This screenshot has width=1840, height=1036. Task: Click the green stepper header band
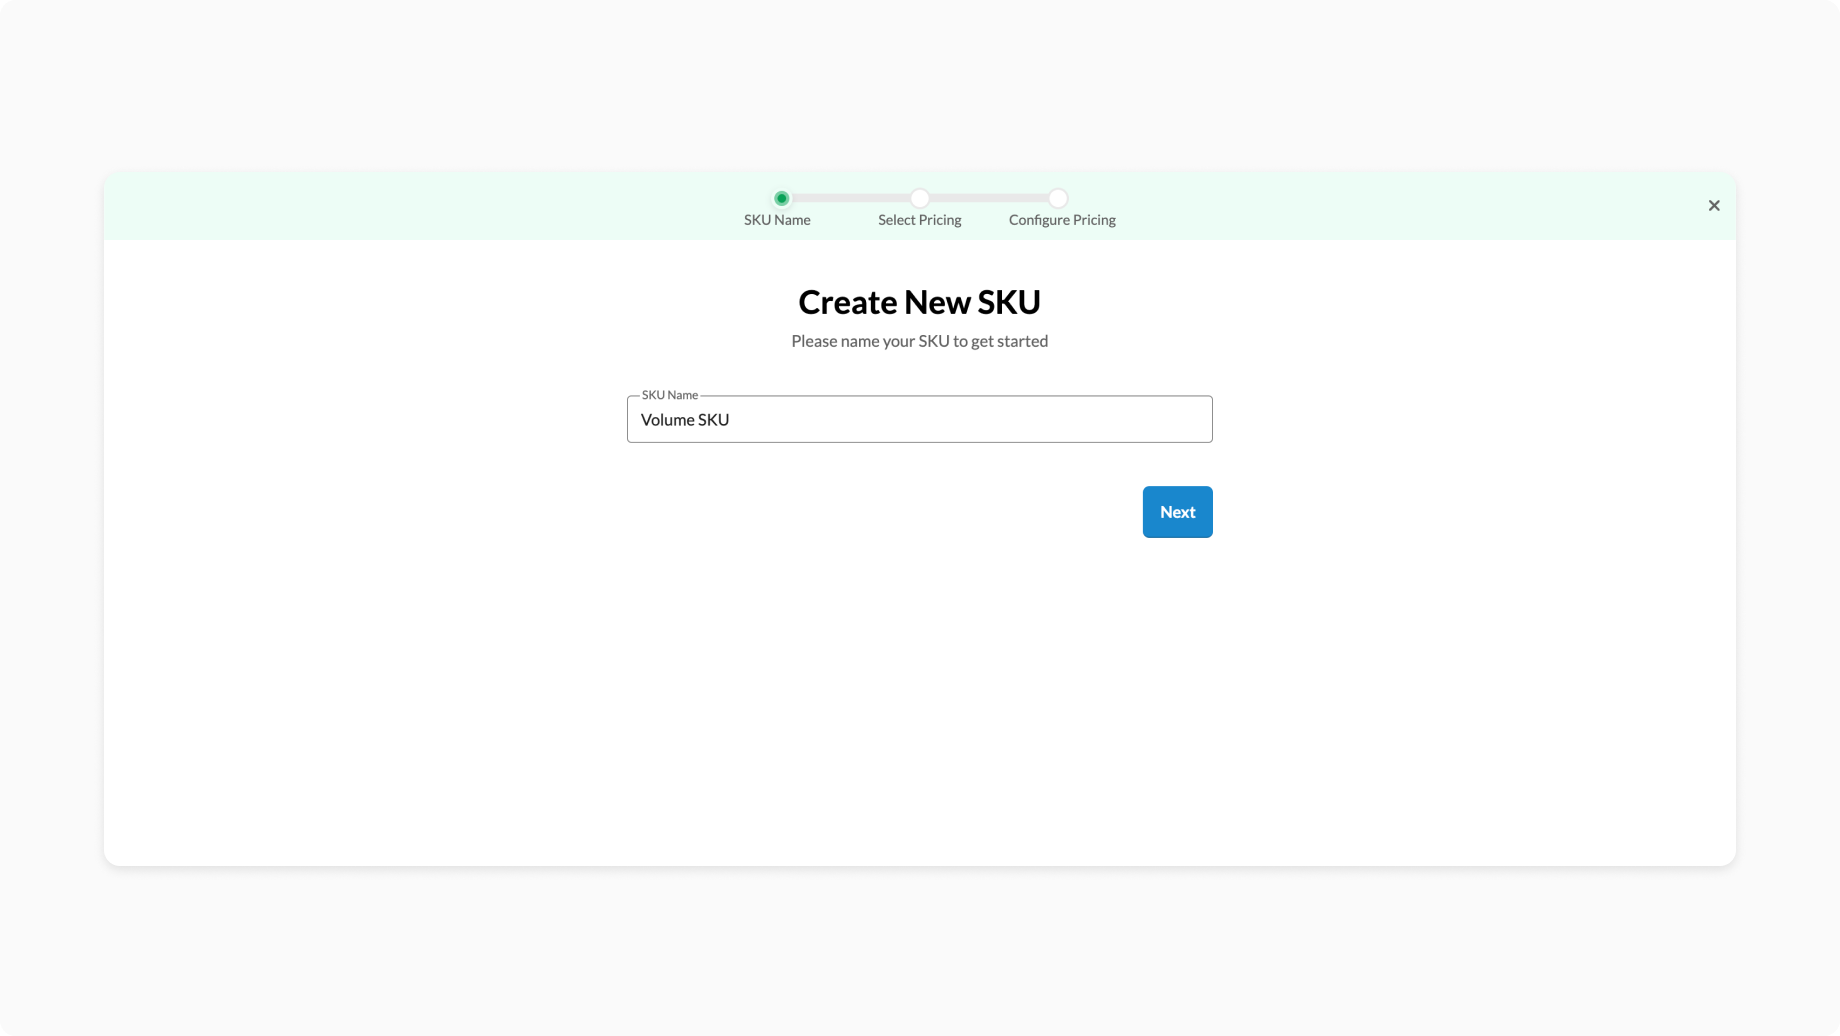400,206
